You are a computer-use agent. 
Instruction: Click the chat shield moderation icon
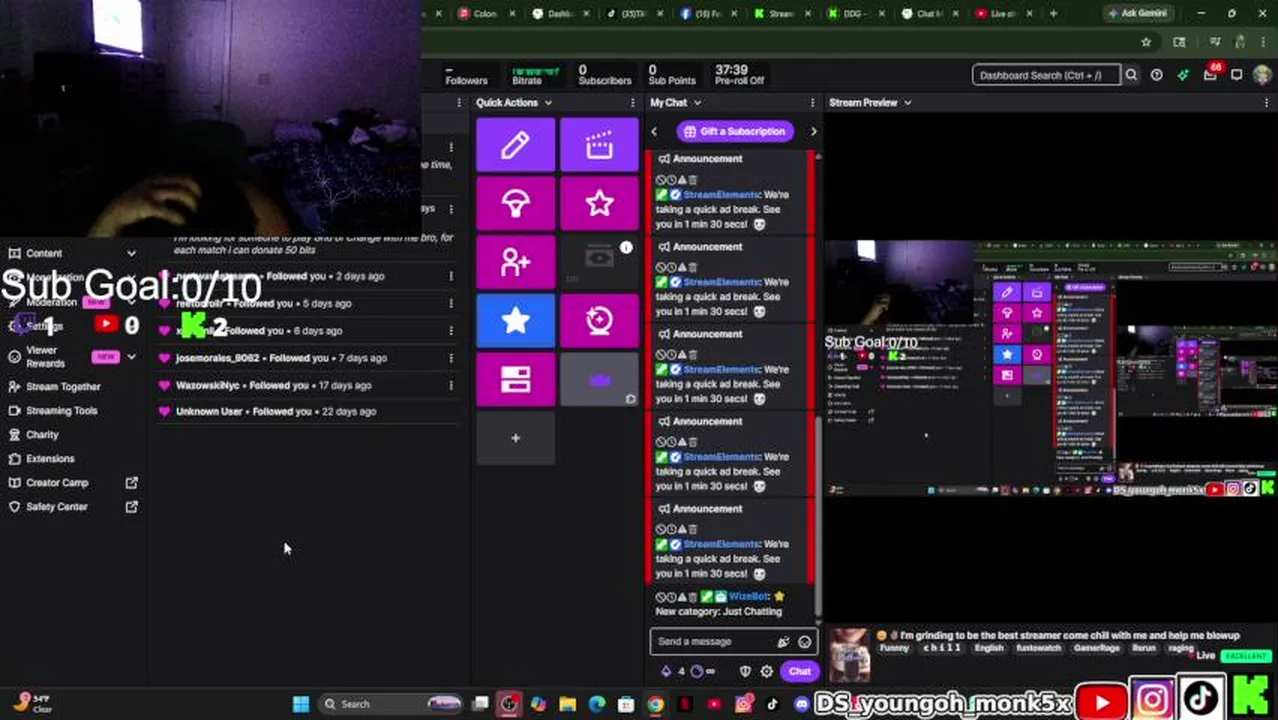click(x=745, y=672)
